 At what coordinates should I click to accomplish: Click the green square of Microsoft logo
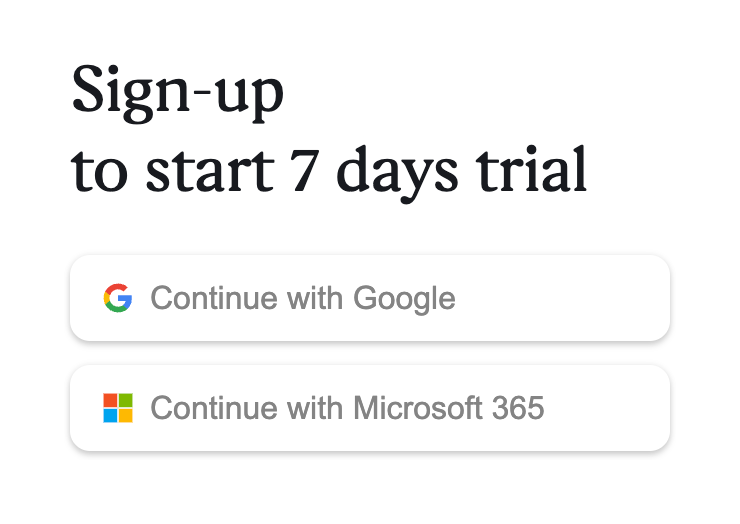point(126,400)
